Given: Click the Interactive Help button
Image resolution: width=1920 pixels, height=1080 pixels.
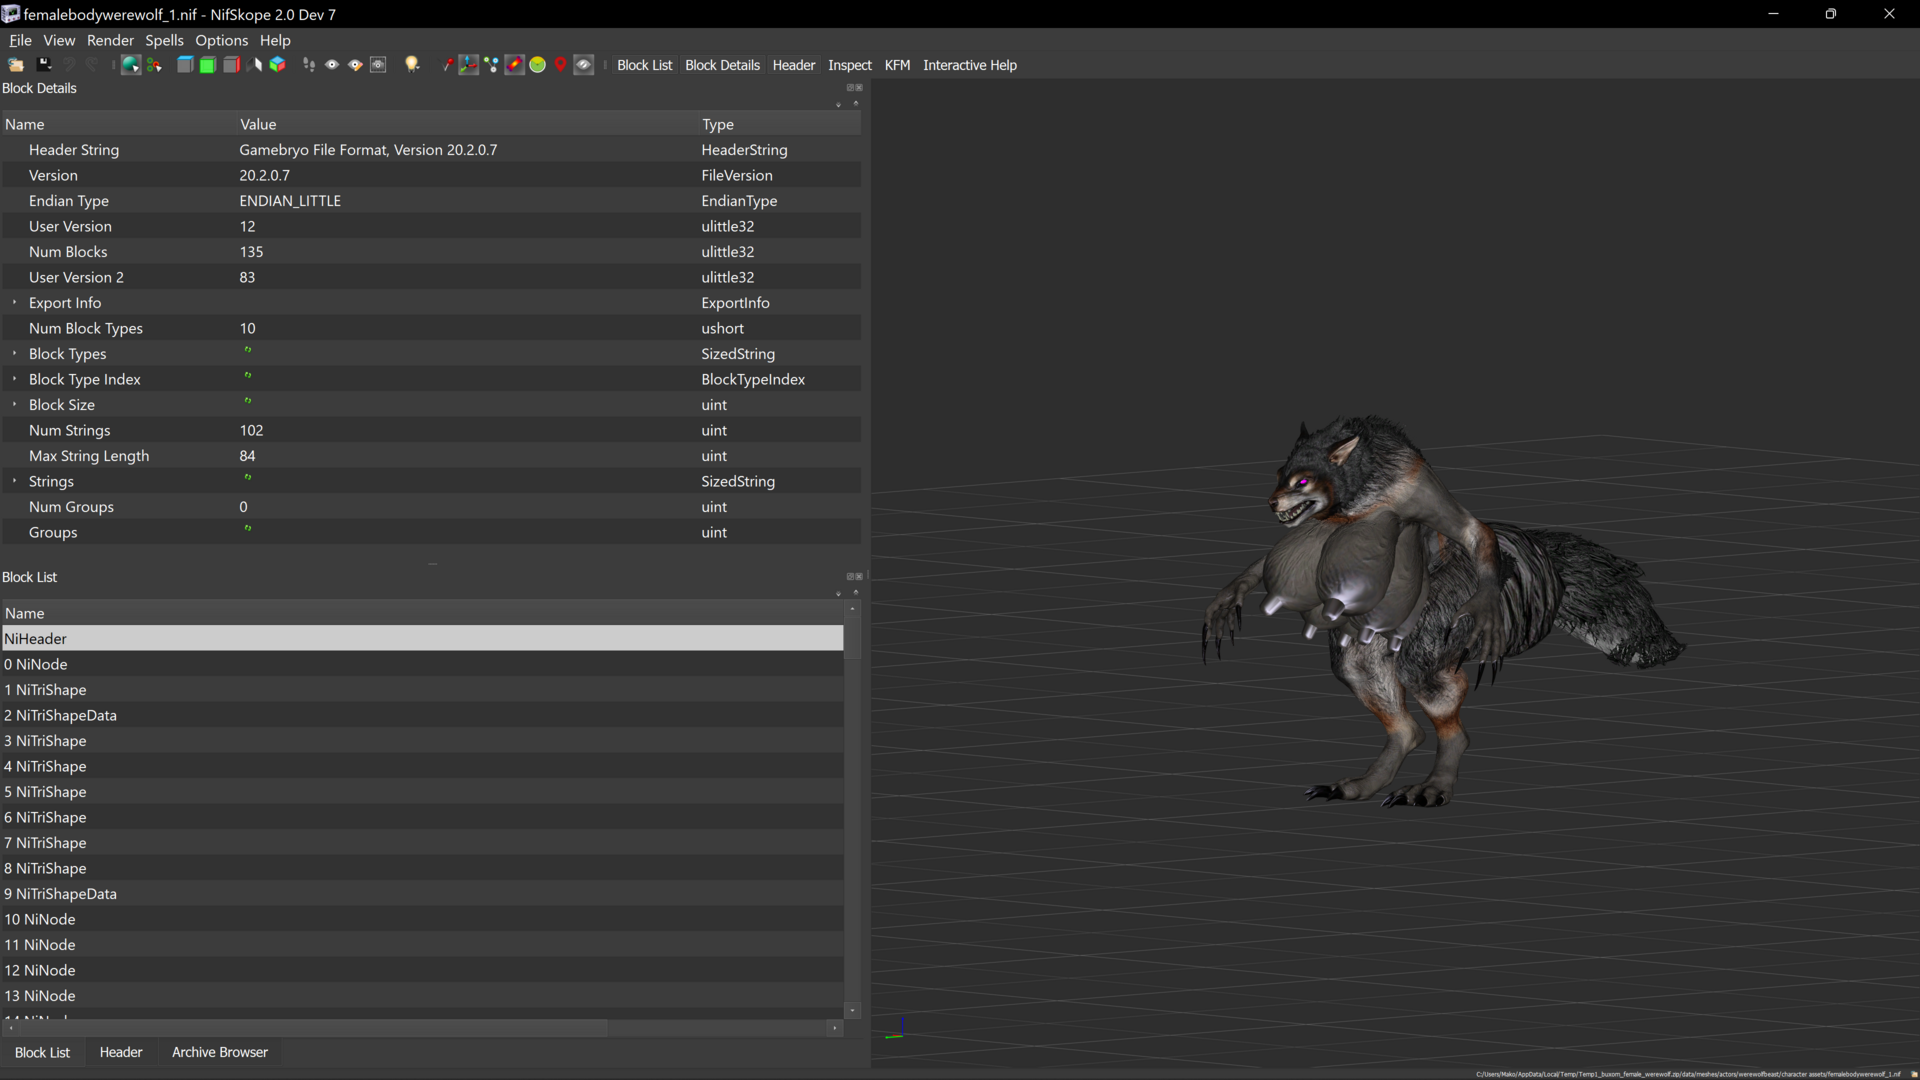Looking at the screenshot, I should pos(969,65).
